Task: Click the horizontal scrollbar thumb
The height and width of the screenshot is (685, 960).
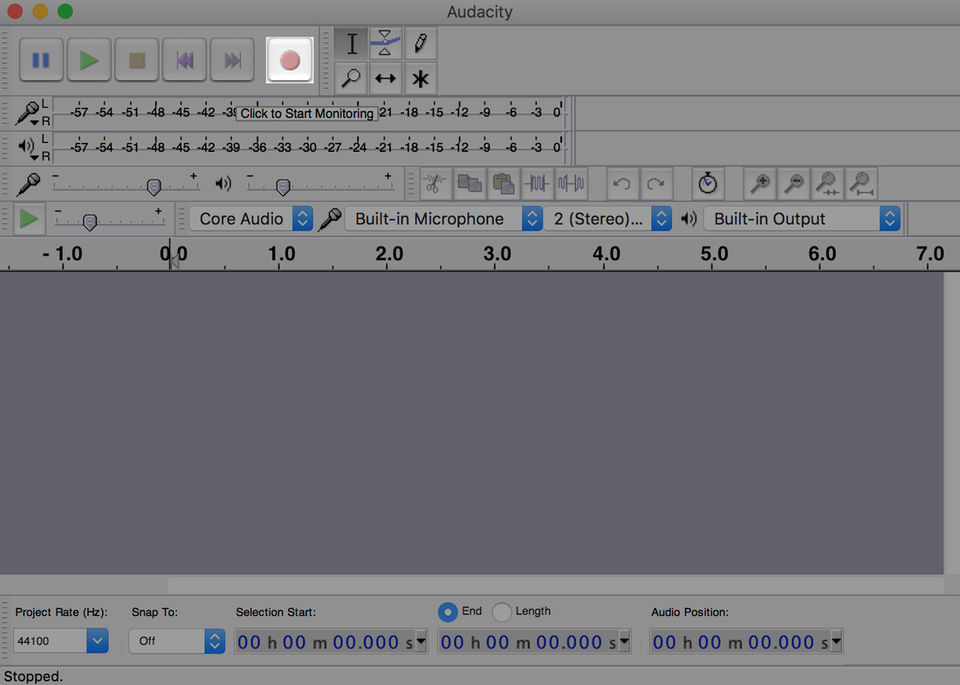Action: click(555, 585)
